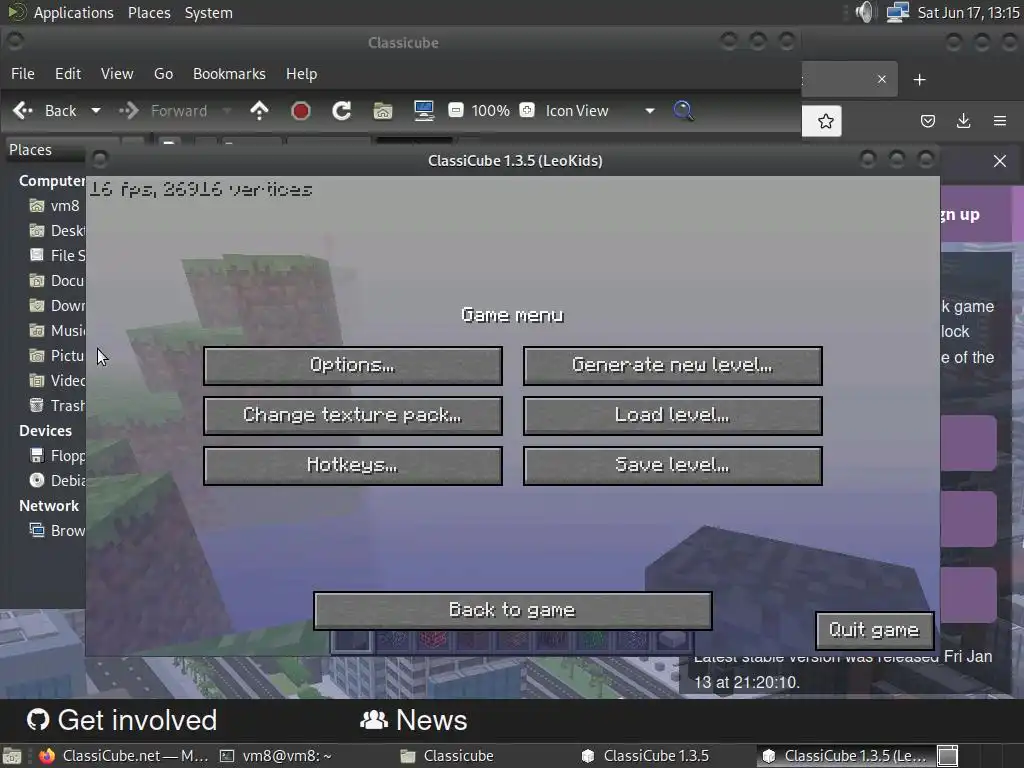Select Debian disc in sidebar
1024x768 pixels.
57,481
